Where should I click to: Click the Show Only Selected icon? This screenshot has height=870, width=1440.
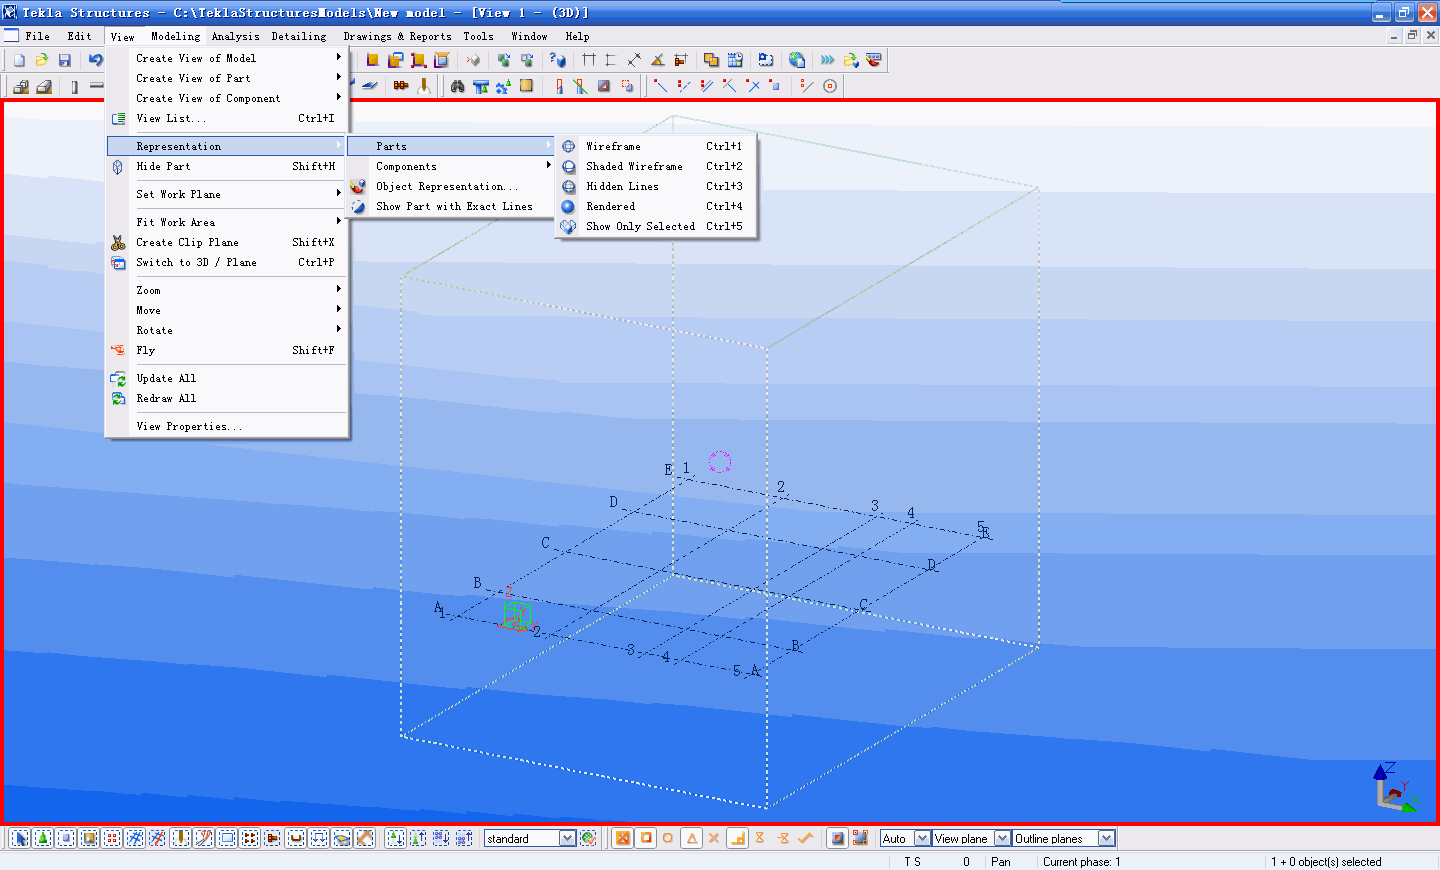[x=568, y=226]
